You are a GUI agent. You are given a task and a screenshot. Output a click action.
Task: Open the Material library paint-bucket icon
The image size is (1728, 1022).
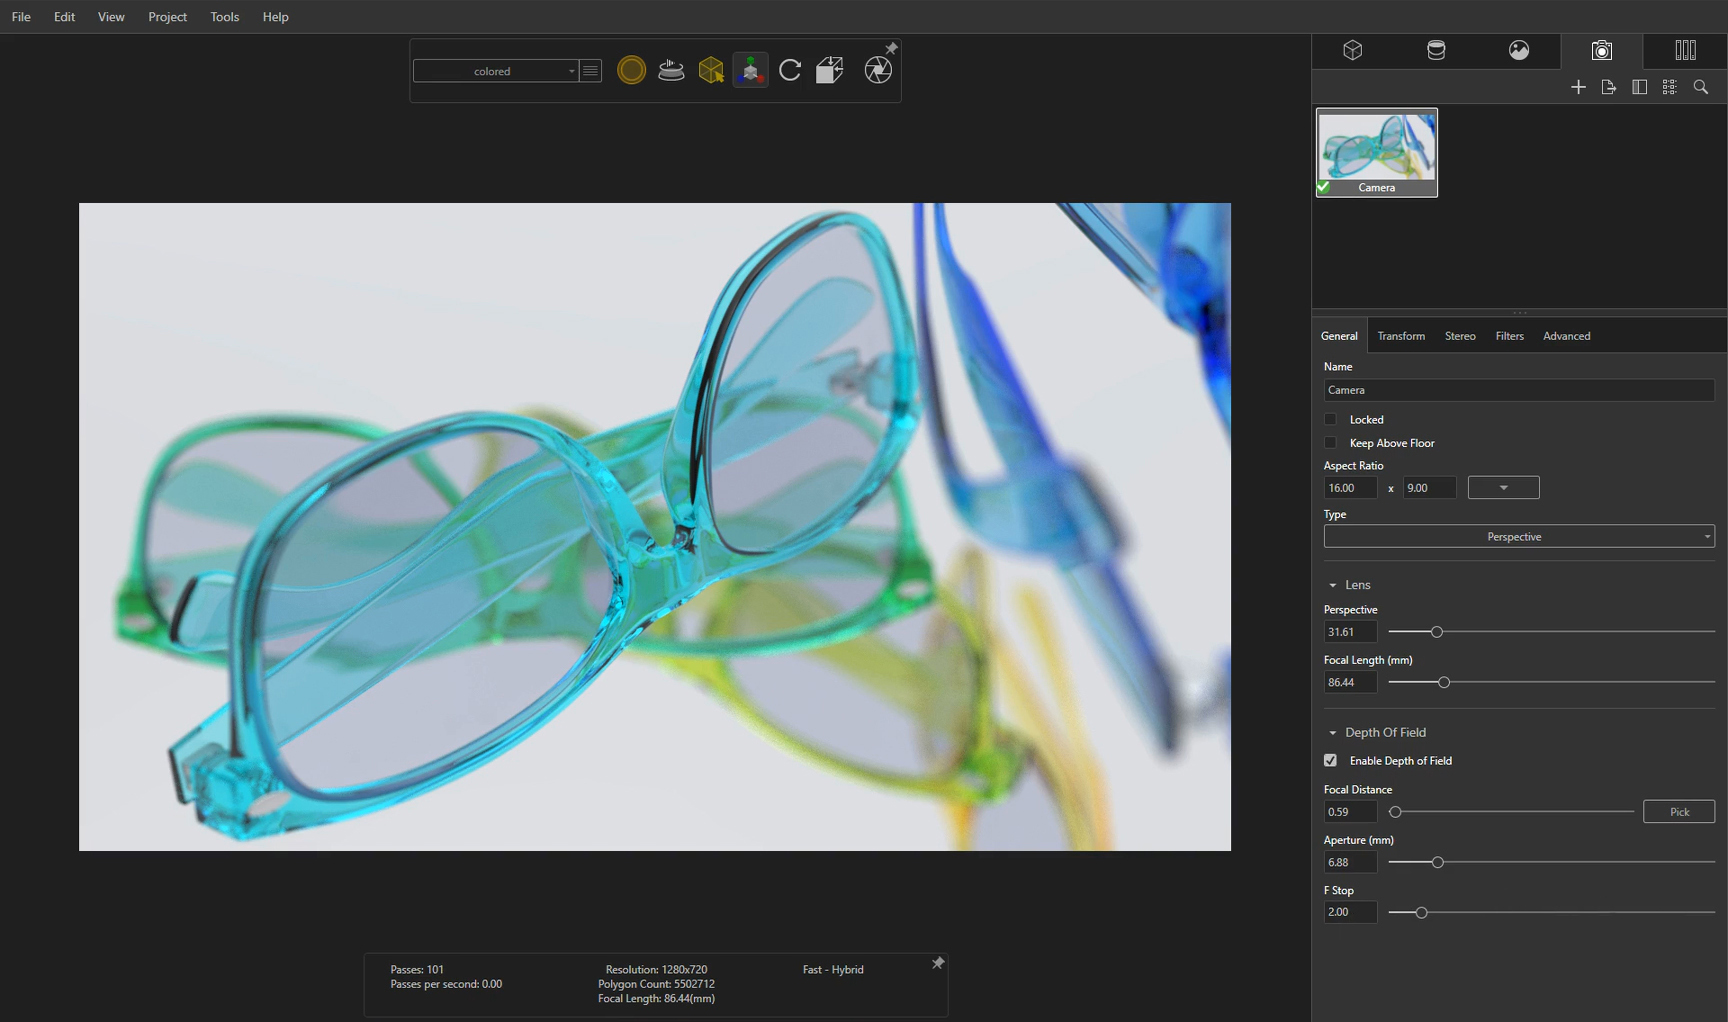tap(1435, 50)
